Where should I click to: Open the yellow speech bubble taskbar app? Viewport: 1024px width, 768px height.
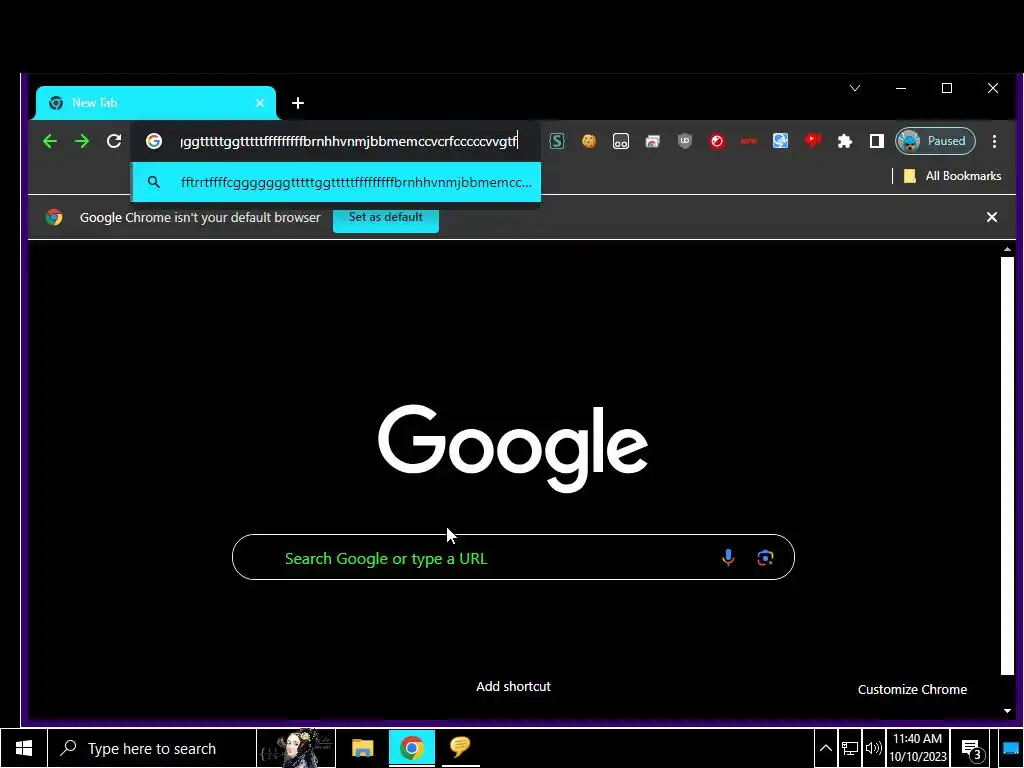tap(460, 747)
